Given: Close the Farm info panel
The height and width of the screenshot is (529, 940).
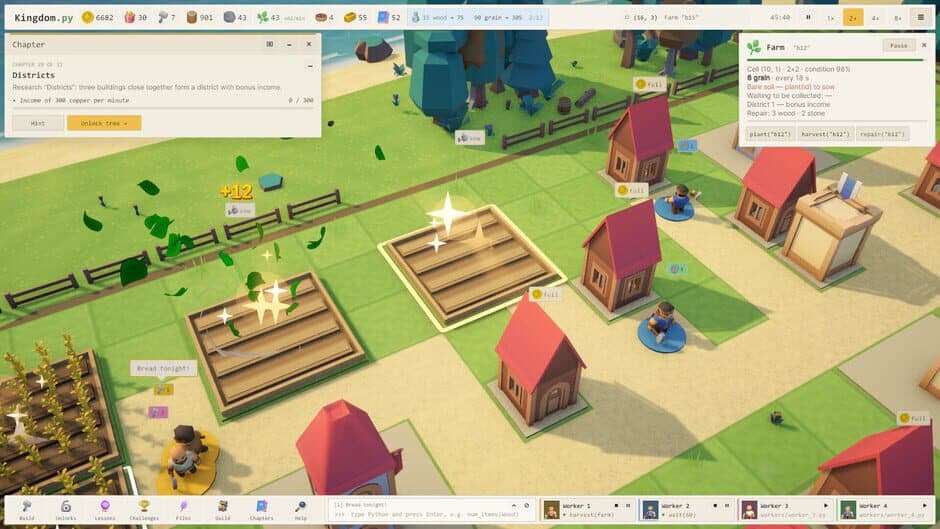Looking at the screenshot, I should [x=924, y=46].
